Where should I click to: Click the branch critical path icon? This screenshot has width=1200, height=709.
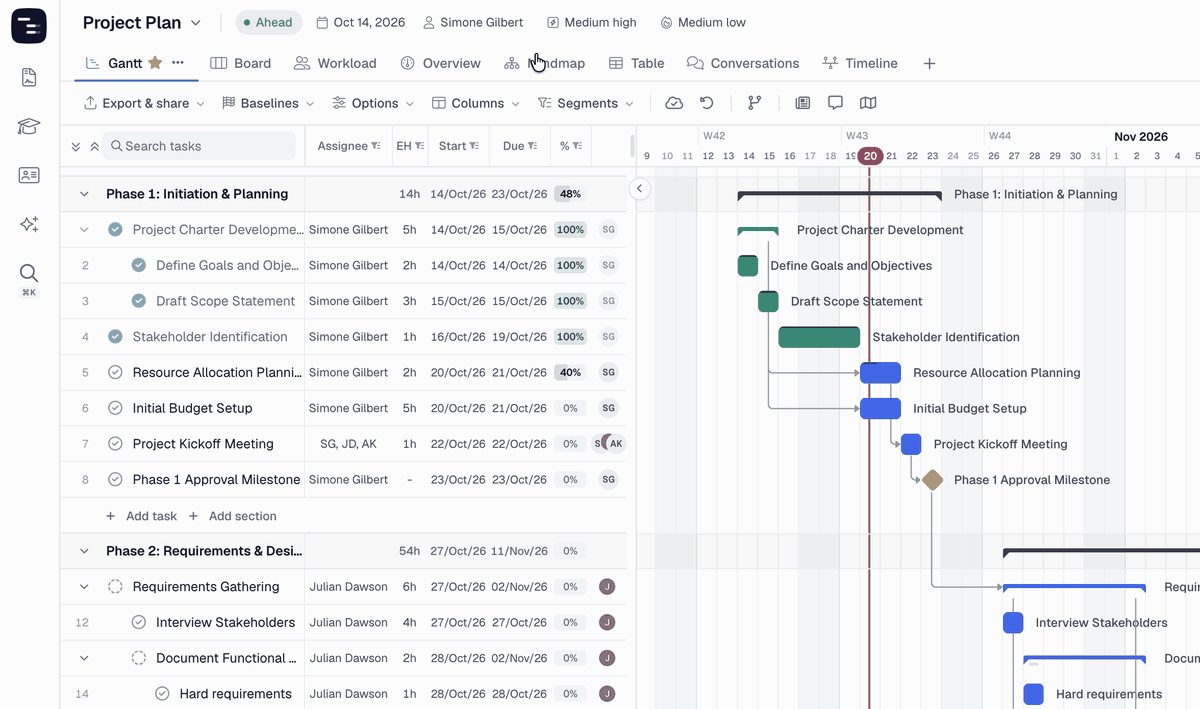click(754, 103)
